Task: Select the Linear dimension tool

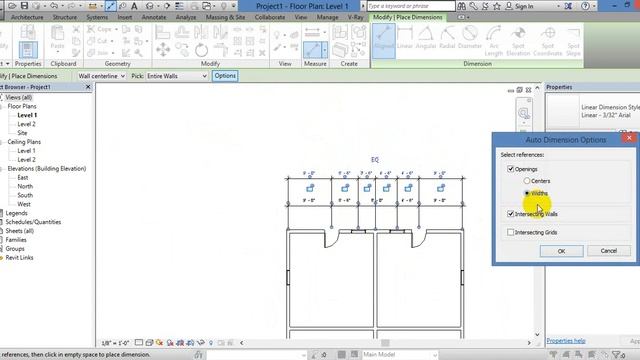Action: click(404, 38)
